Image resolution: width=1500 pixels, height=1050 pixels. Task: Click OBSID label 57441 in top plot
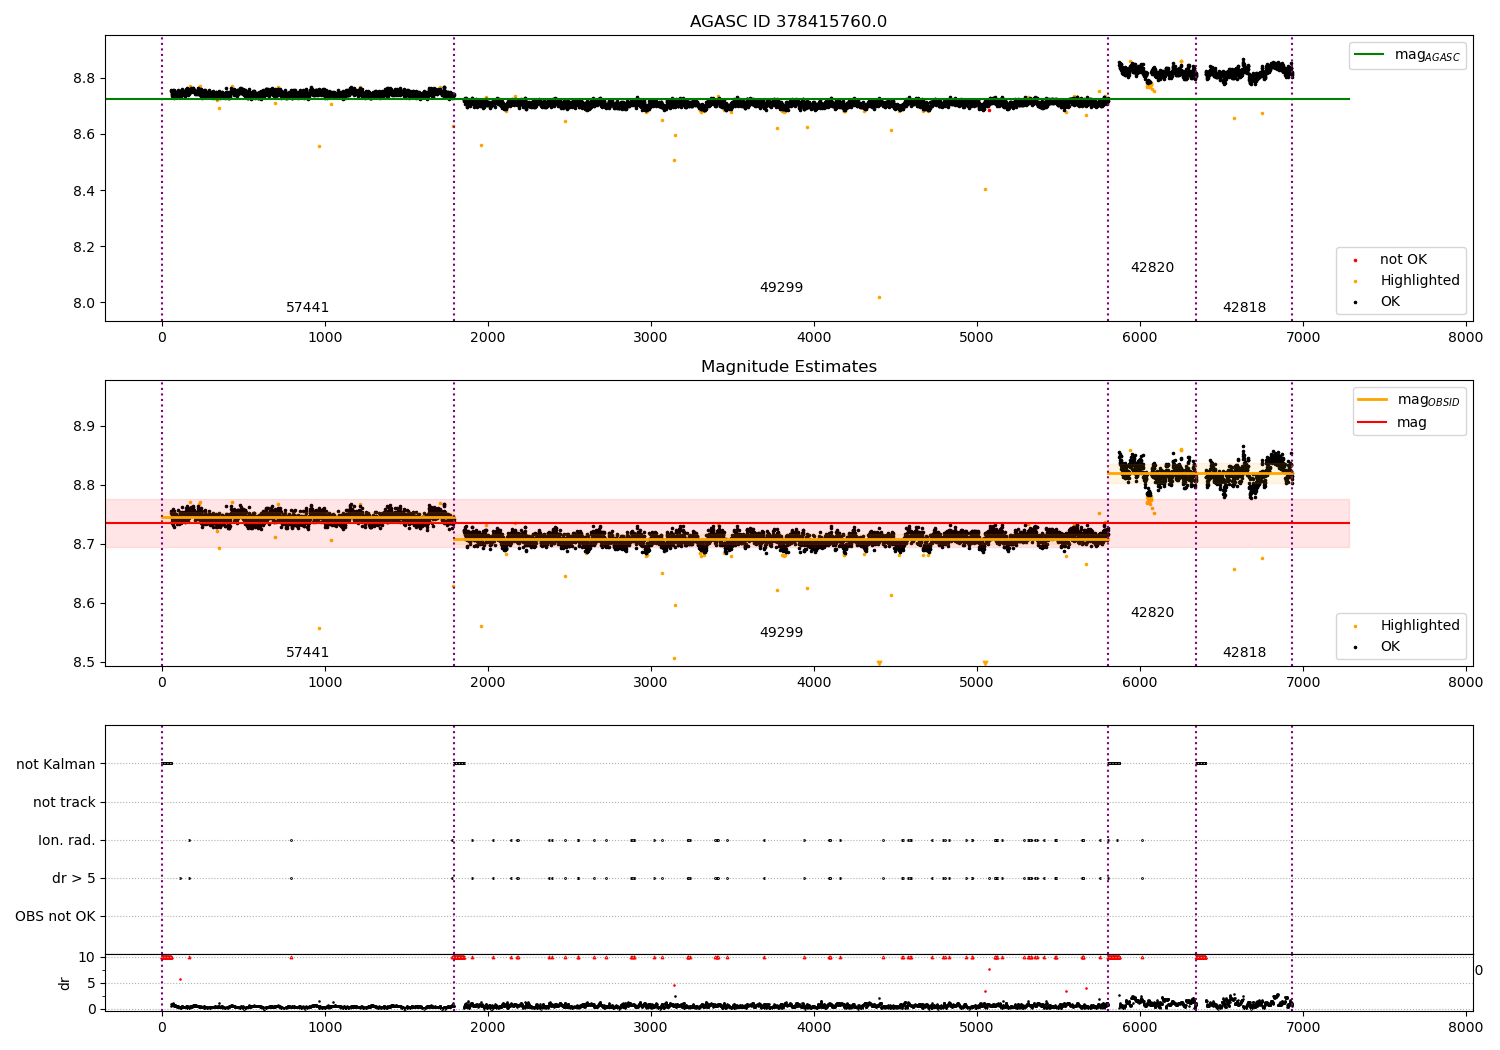tap(307, 308)
